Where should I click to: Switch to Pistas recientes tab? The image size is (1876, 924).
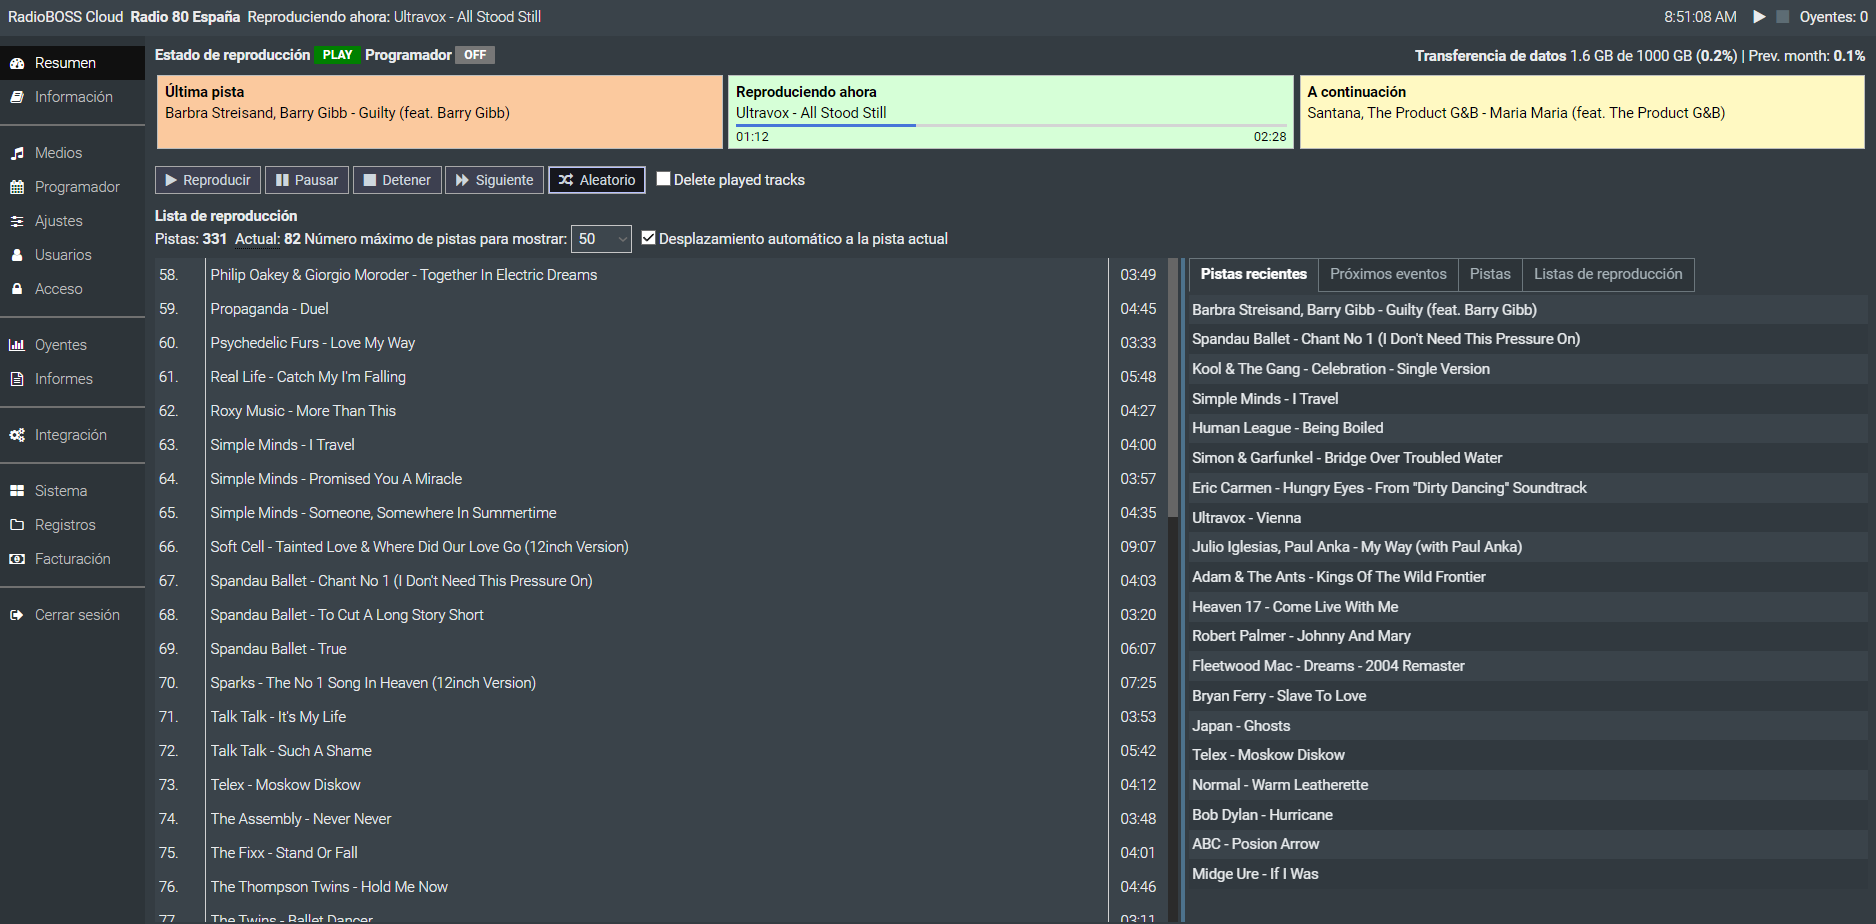pos(1253,274)
